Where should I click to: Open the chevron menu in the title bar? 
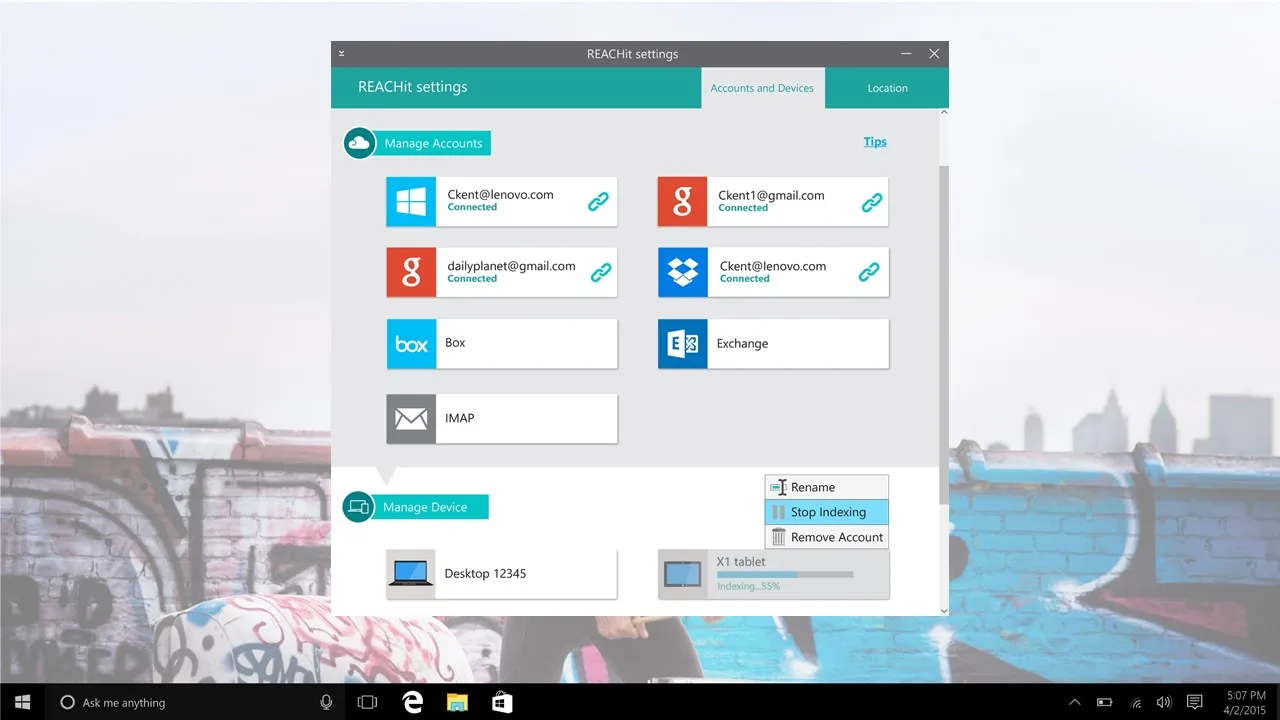(341, 53)
